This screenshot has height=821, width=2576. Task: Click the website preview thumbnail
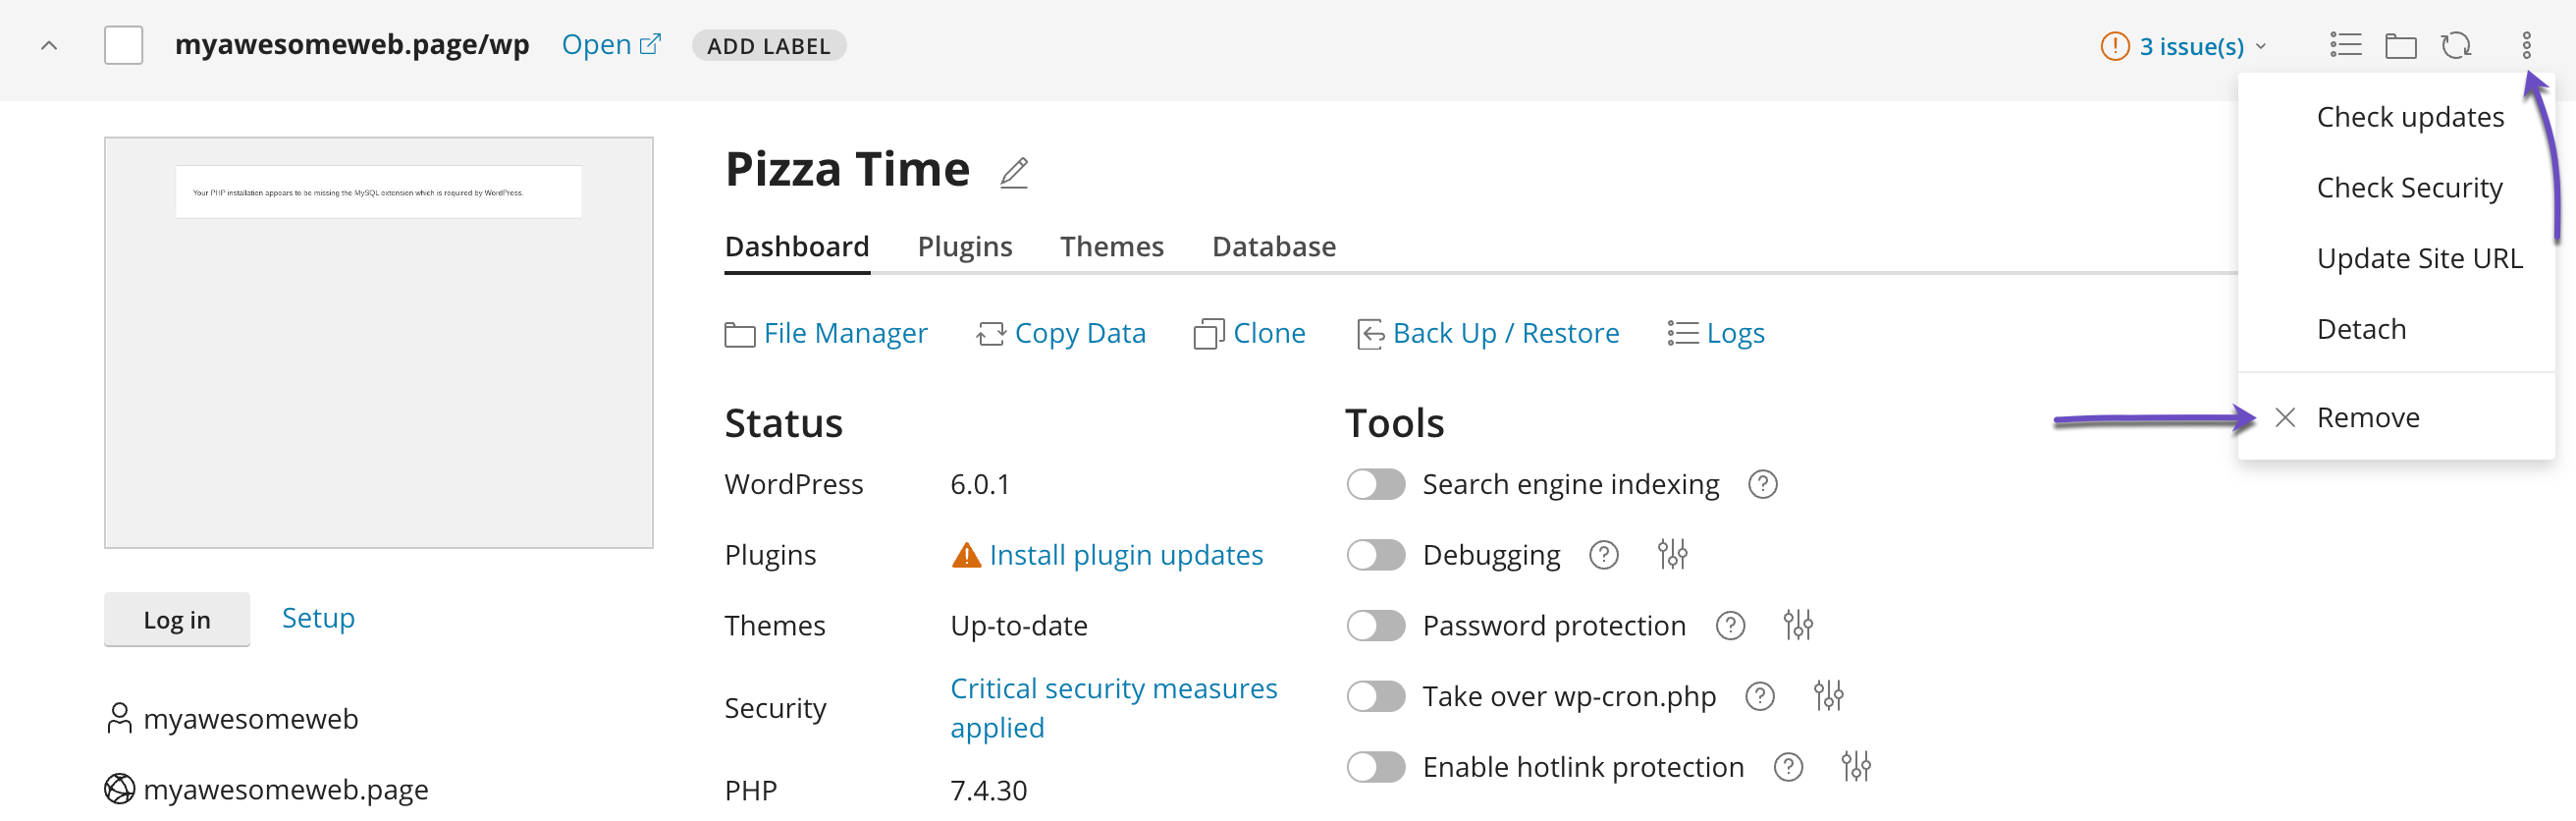378,342
